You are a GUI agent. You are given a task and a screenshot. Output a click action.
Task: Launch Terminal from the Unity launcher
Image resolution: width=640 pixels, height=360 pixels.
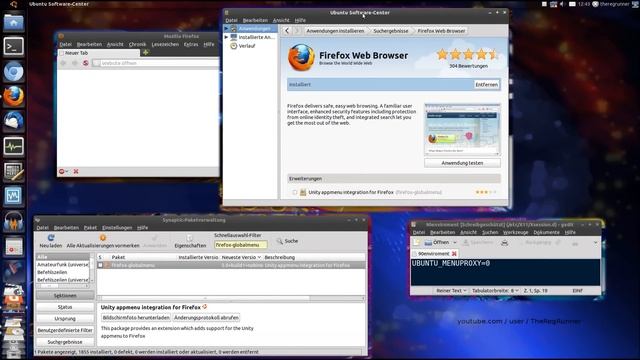(13, 47)
